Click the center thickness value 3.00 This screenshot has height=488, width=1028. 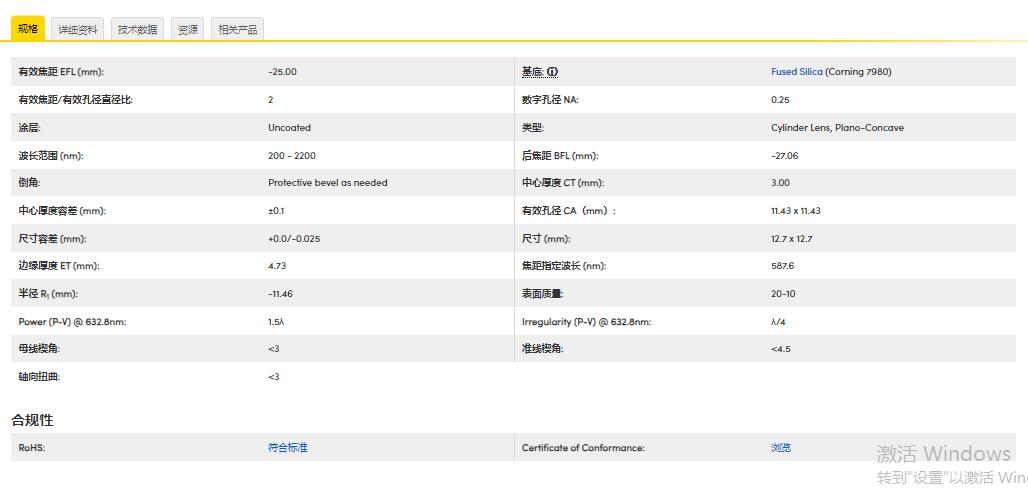click(780, 183)
